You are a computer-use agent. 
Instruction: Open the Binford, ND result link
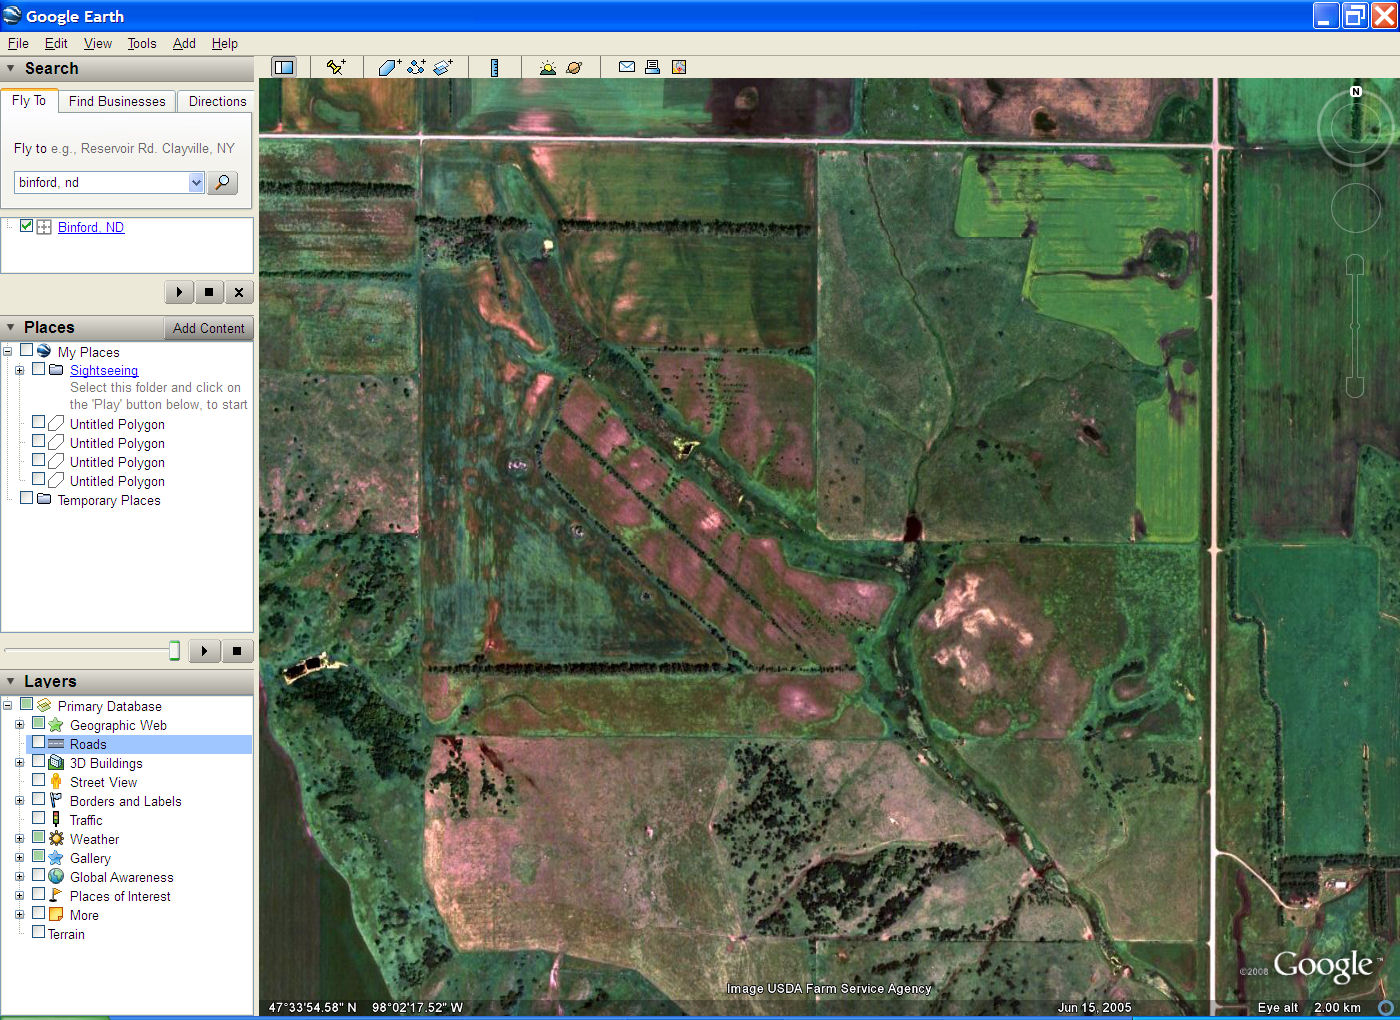click(91, 227)
